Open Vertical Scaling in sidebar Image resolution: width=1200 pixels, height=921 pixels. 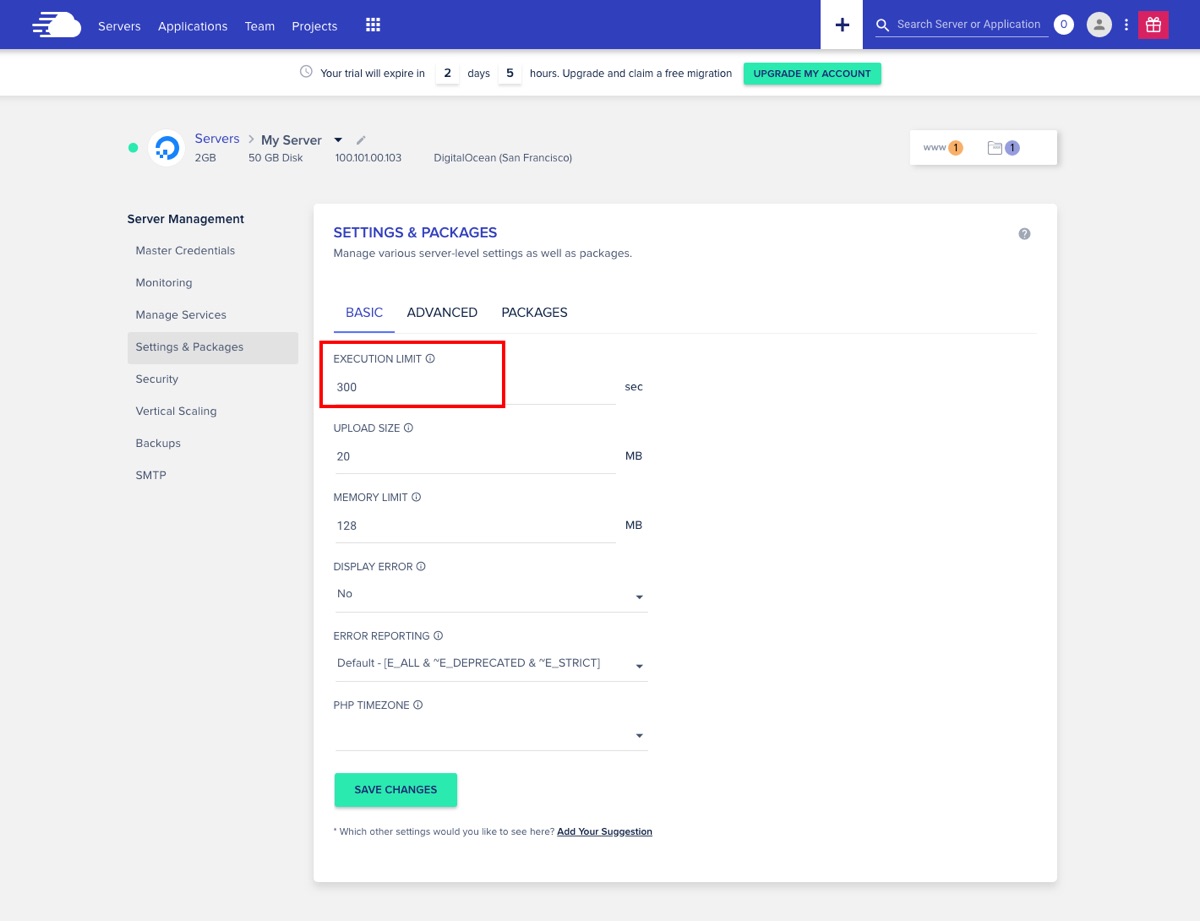click(213, 411)
